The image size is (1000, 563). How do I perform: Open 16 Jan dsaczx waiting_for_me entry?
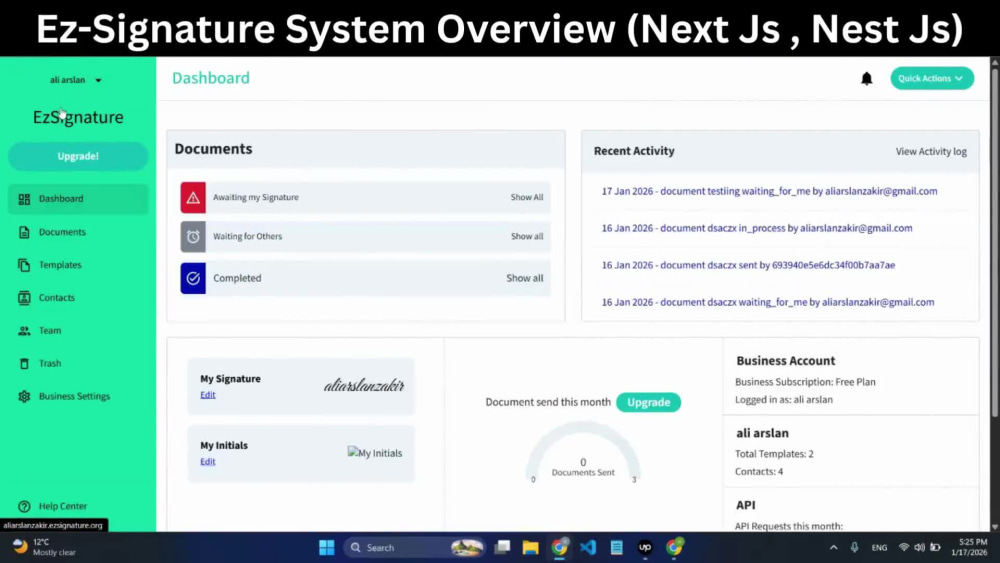768,302
